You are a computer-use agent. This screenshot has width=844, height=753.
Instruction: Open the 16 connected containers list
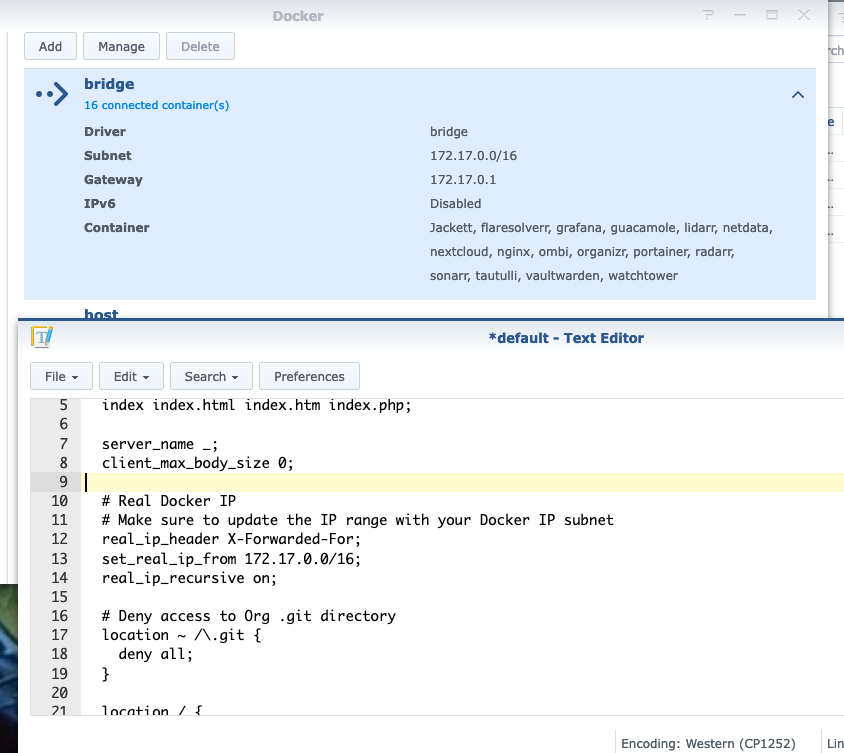[156, 105]
